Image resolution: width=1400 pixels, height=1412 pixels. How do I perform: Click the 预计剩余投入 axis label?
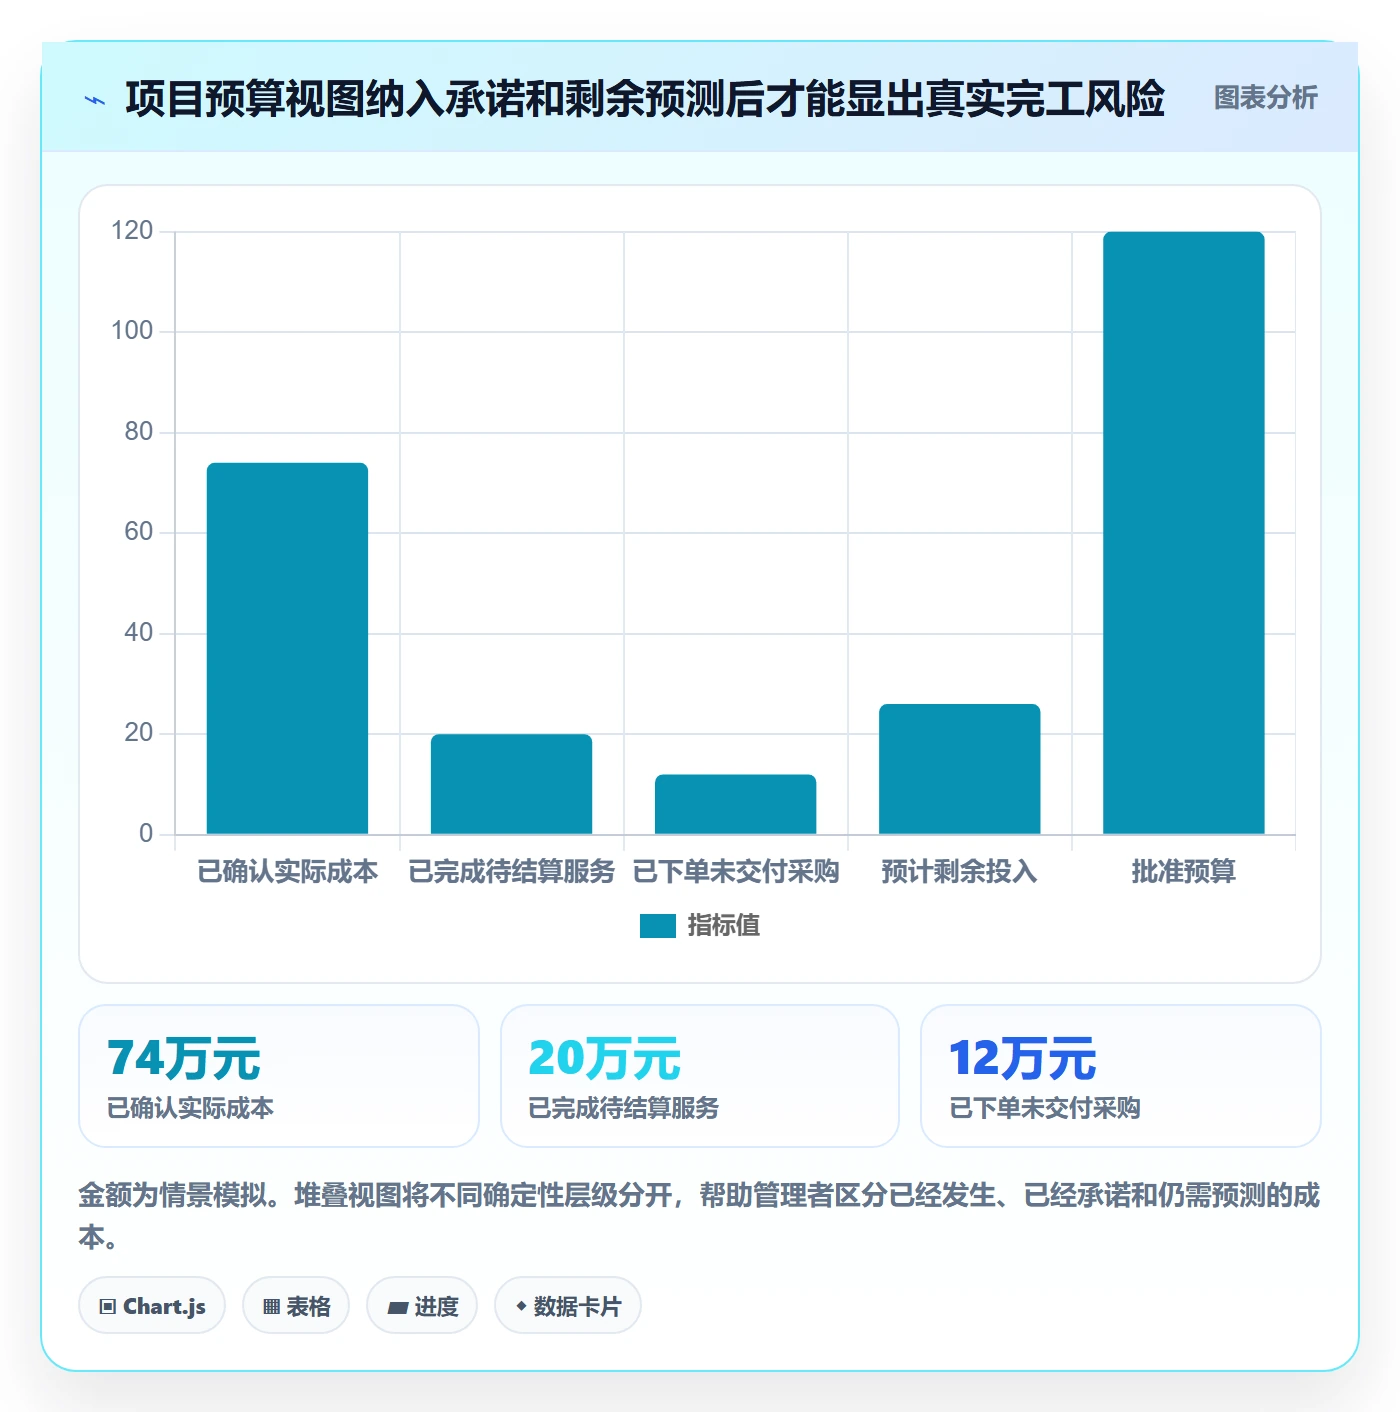tap(960, 872)
